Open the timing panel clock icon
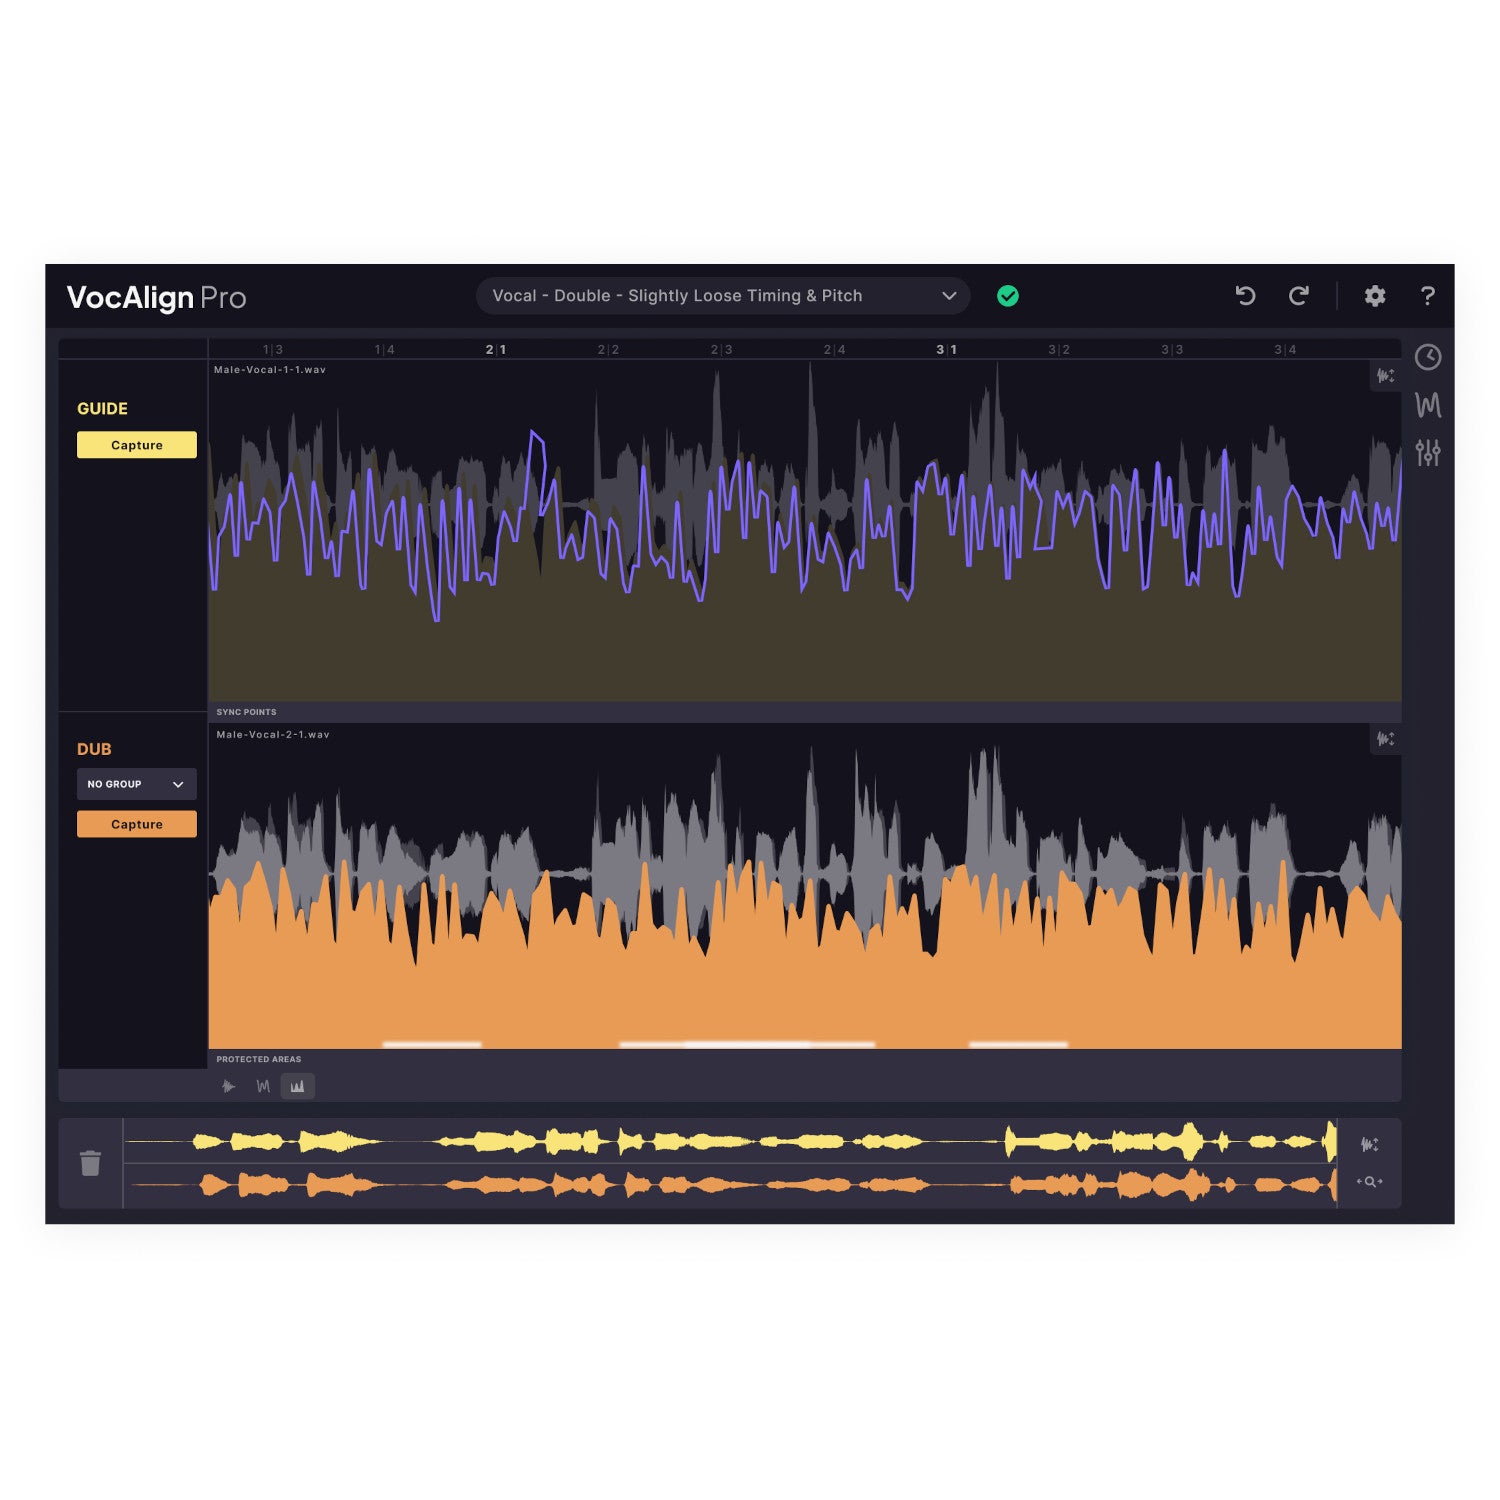Image resolution: width=1500 pixels, height=1500 pixels. pos(1428,357)
